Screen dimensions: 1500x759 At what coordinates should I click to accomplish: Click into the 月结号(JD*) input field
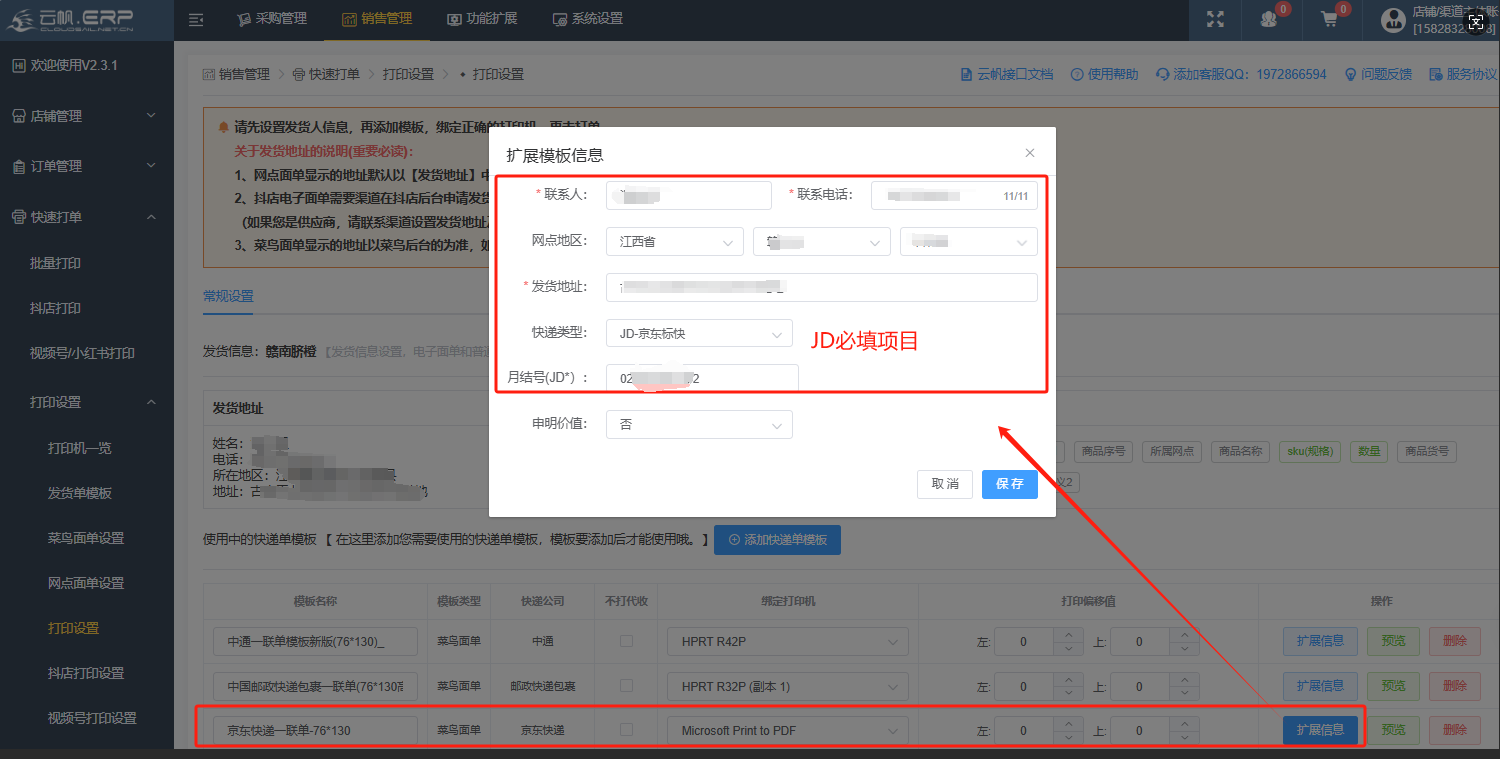pyautogui.click(x=702, y=379)
